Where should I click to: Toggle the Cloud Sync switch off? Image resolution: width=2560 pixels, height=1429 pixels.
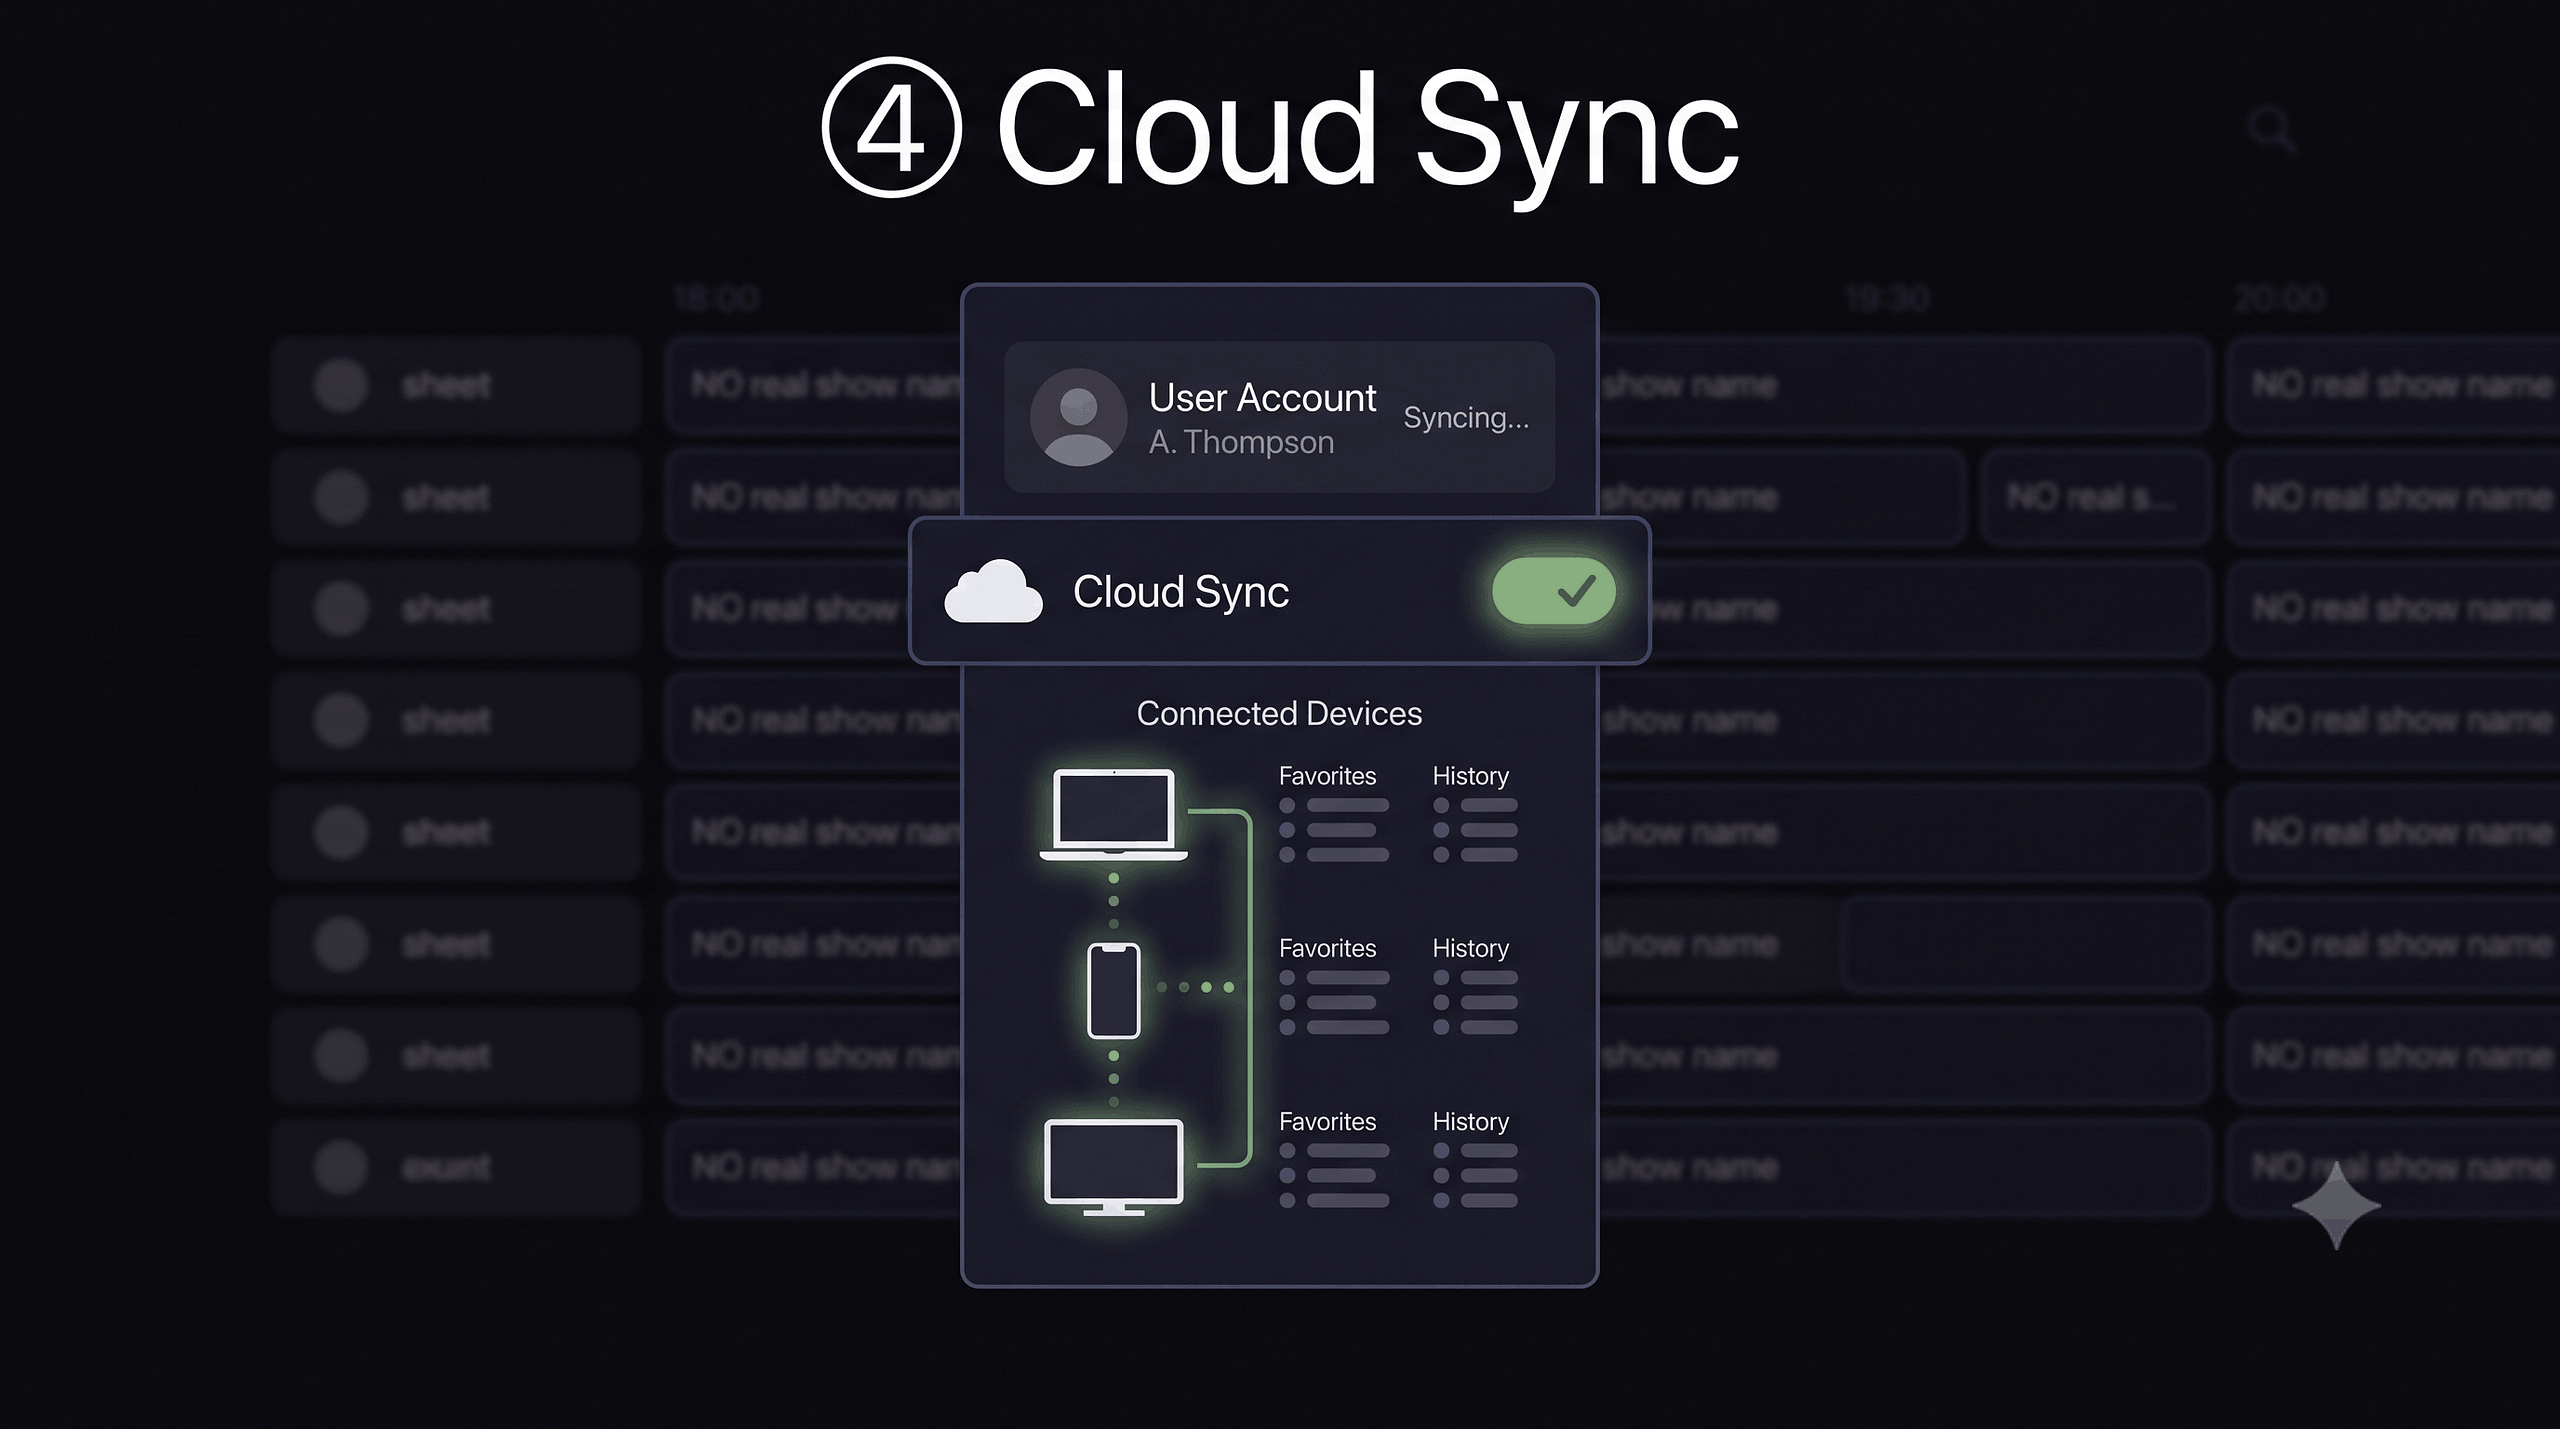point(1553,591)
